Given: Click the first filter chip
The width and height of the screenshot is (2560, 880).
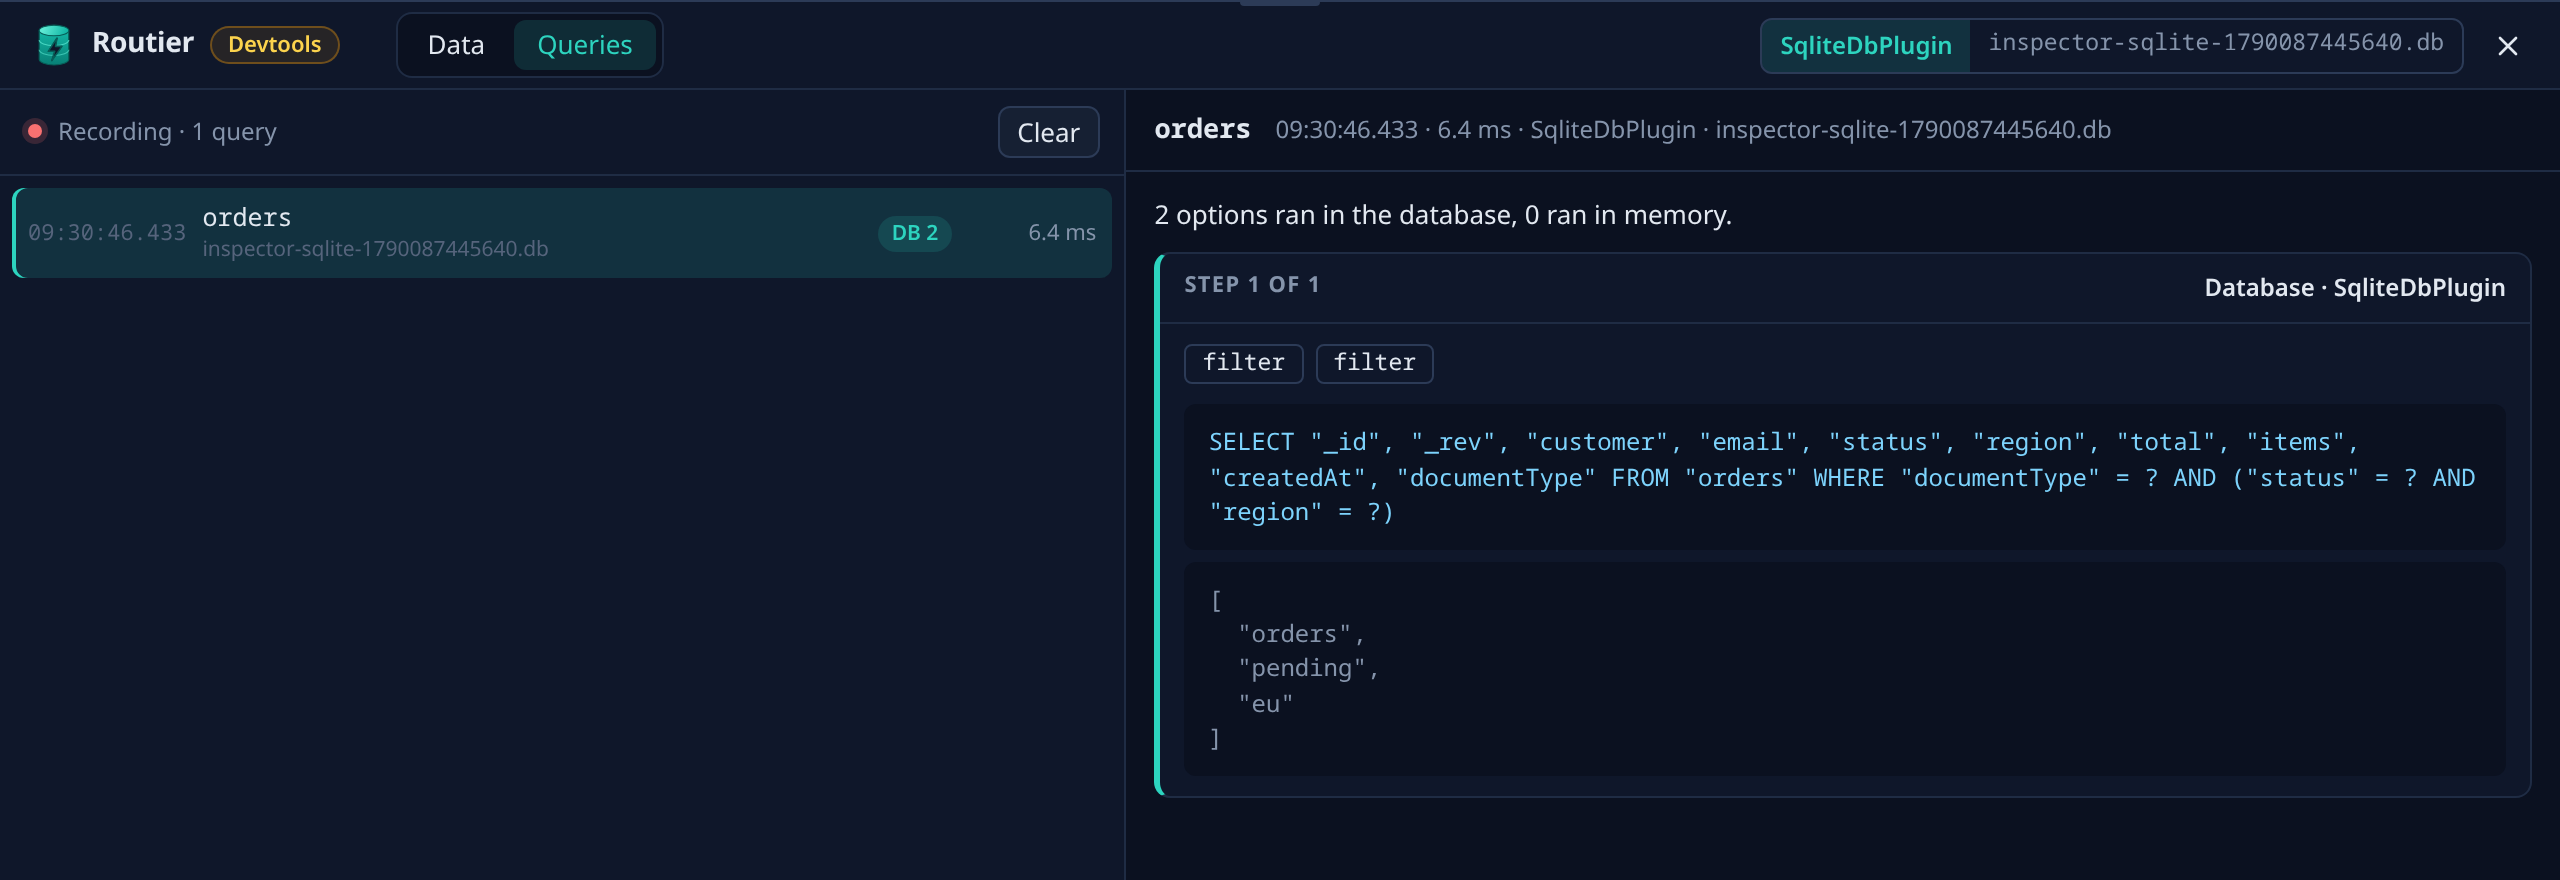Looking at the screenshot, I should click(1244, 363).
